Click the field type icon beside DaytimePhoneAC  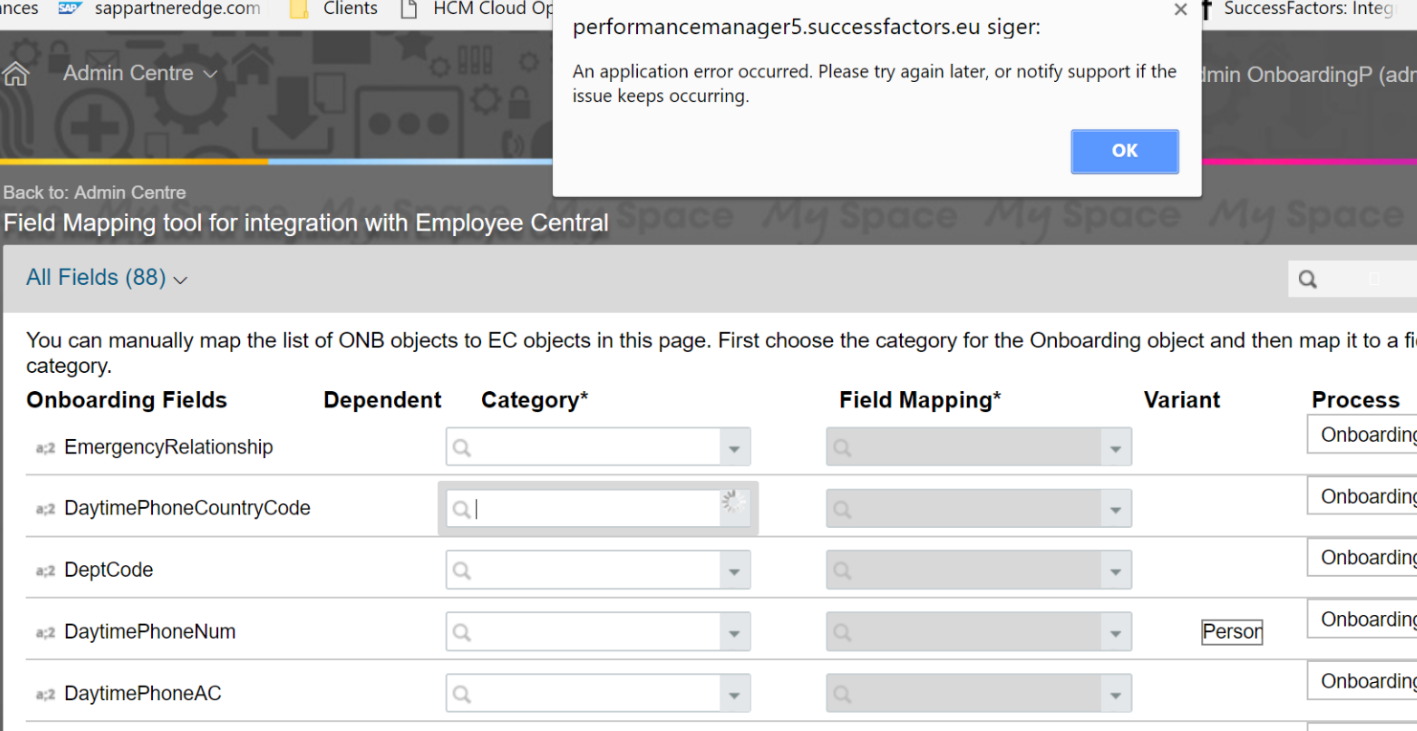(x=45, y=694)
